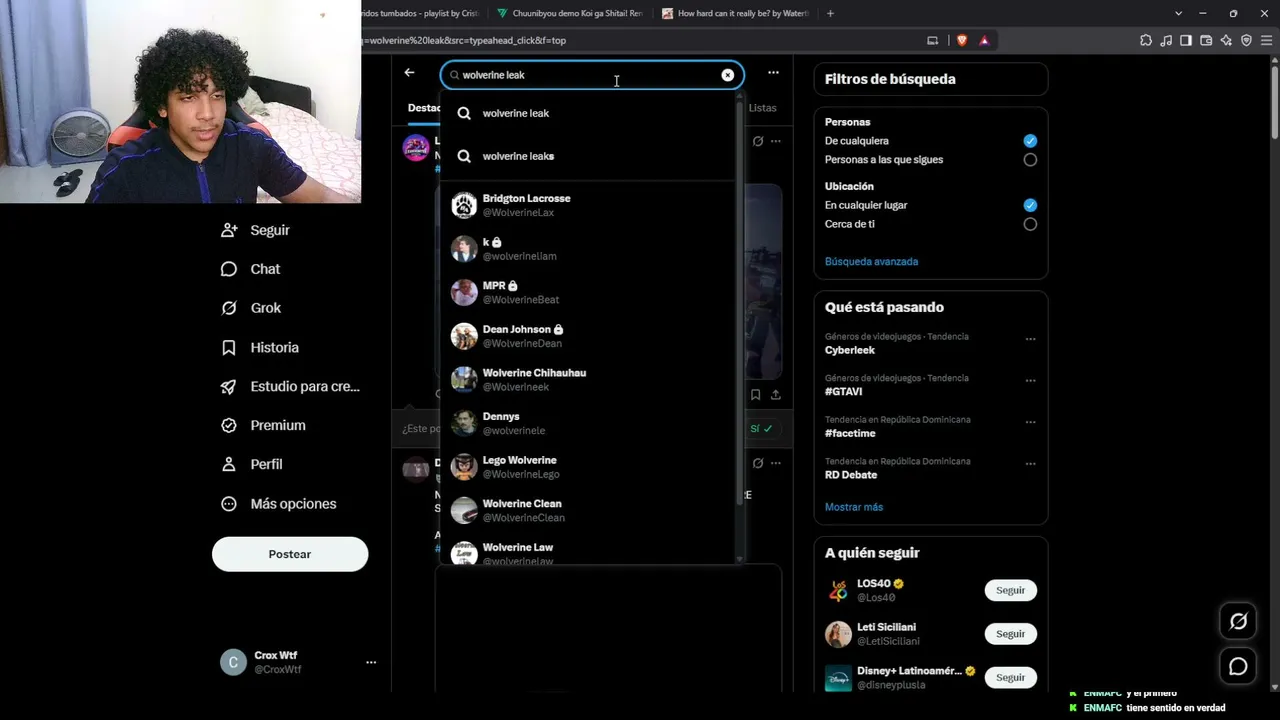1280x720 pixels.
Task: Open the browser main menu icon
Action: (x=1266, y=41)
